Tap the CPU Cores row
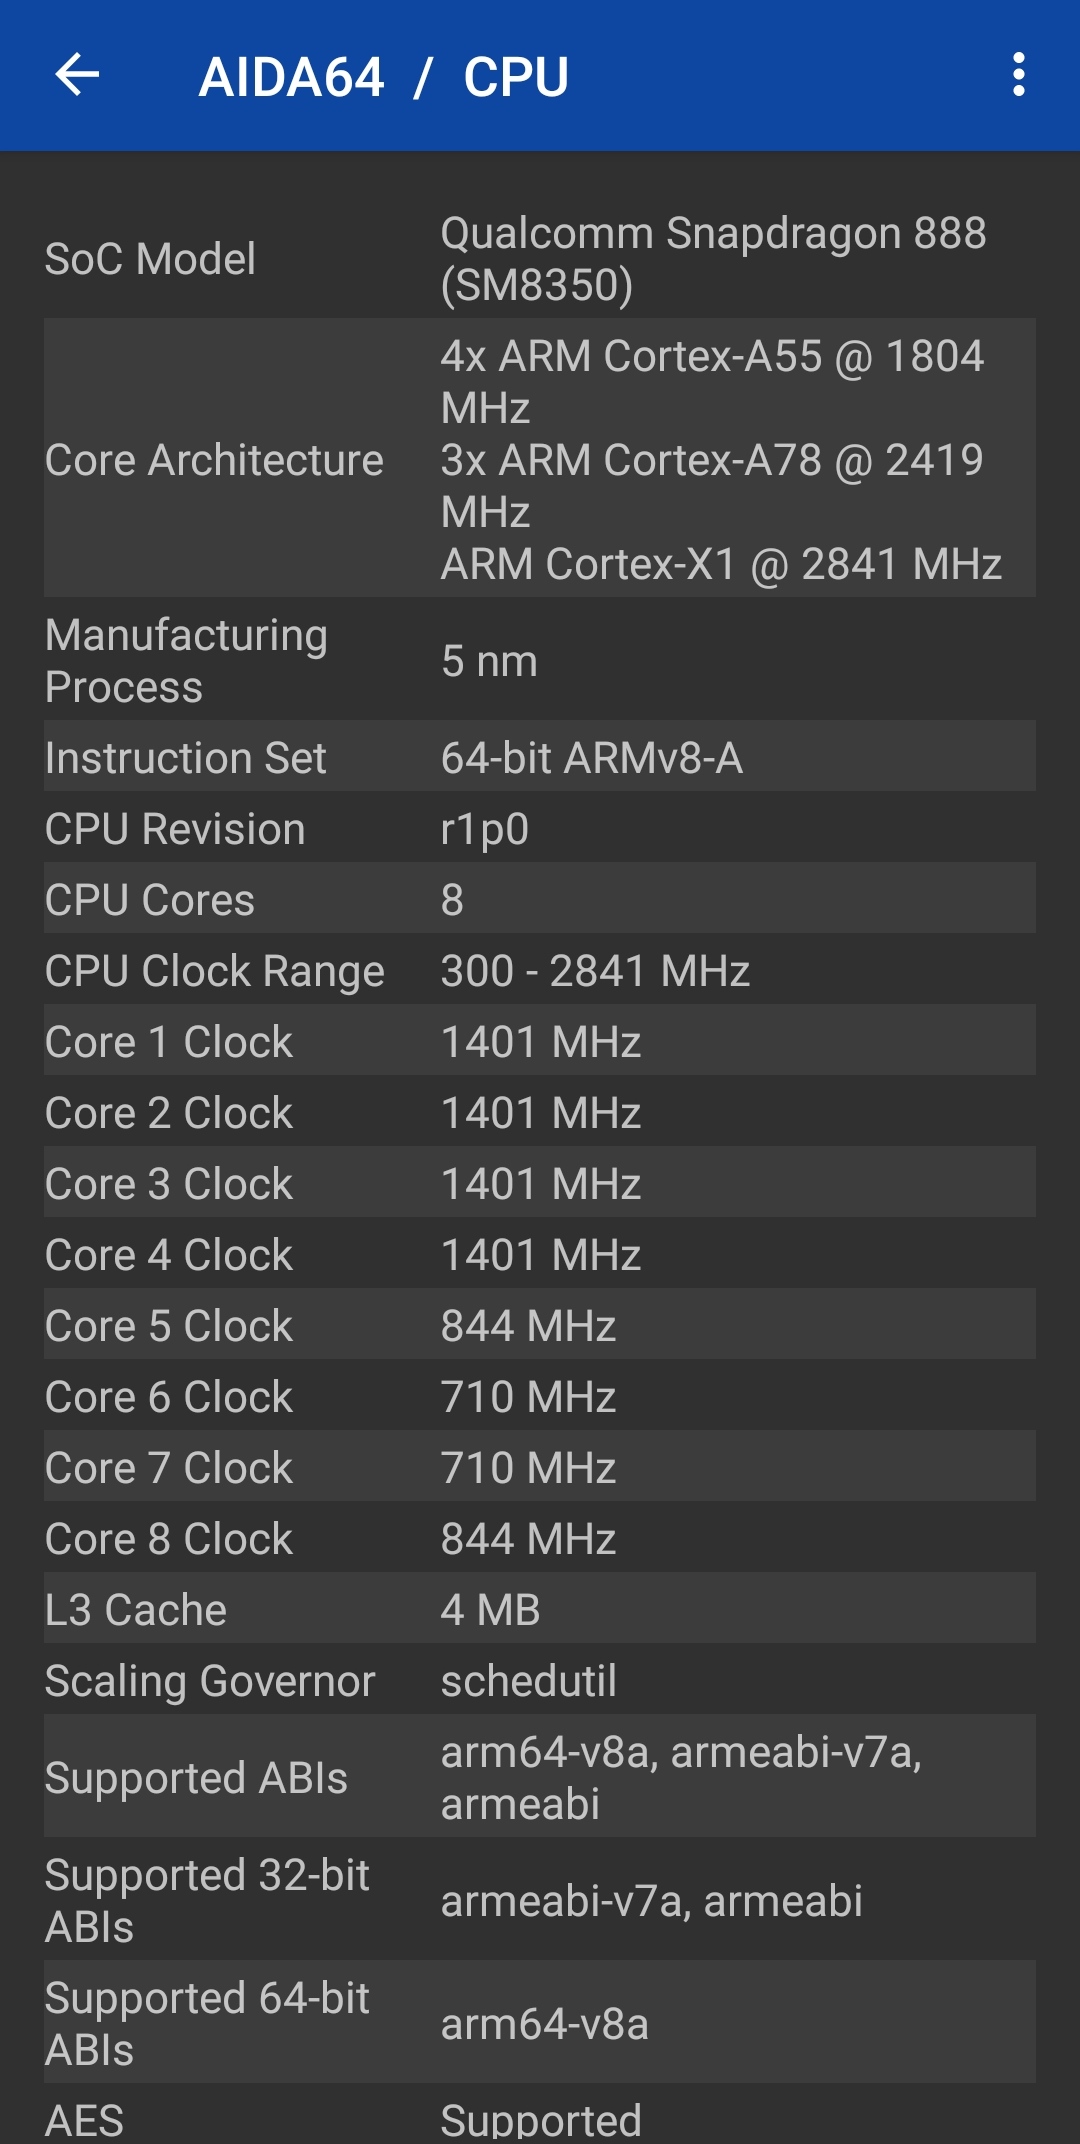Viewport: 1080px width, 2144px height. (x=540, y=899)
